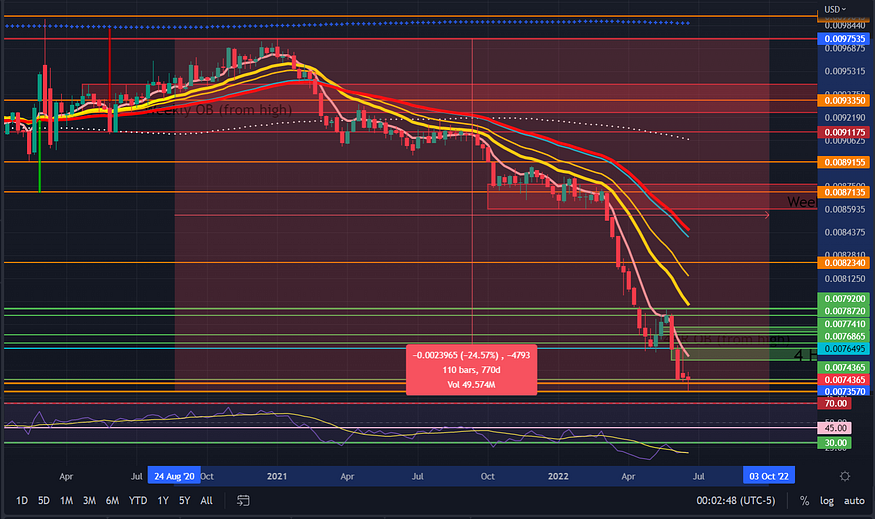Open the chart settings gear icon
This screenshot has height=519, width=875.
coord(845,476)
